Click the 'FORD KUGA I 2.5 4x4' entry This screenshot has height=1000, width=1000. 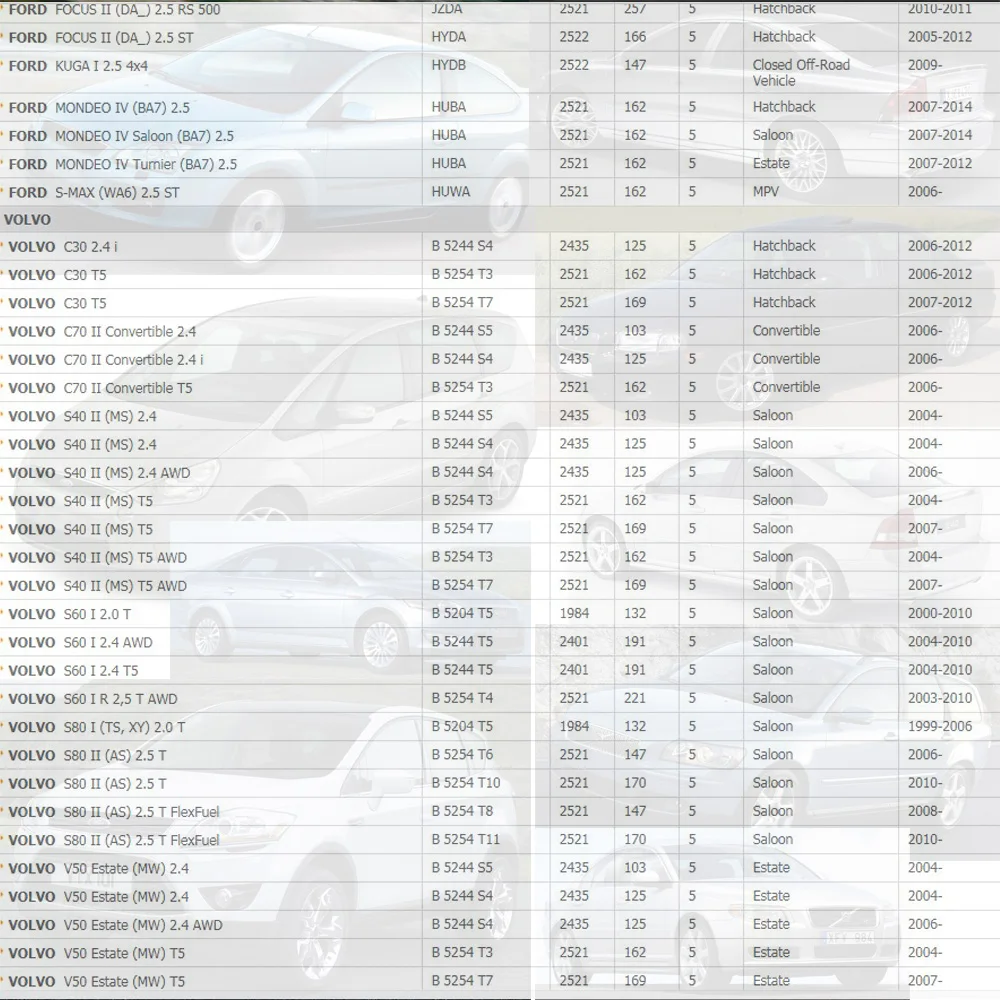click(78, 66)
